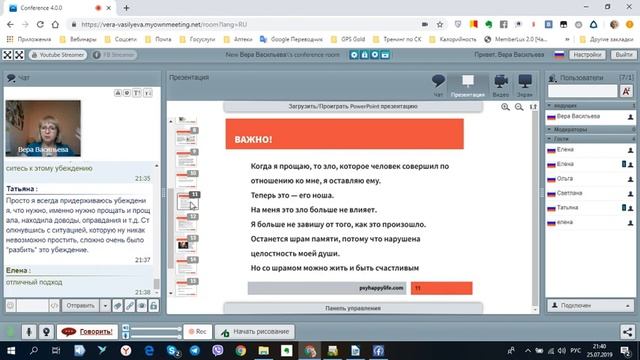Click the Windows Start button

pos(11,351)
